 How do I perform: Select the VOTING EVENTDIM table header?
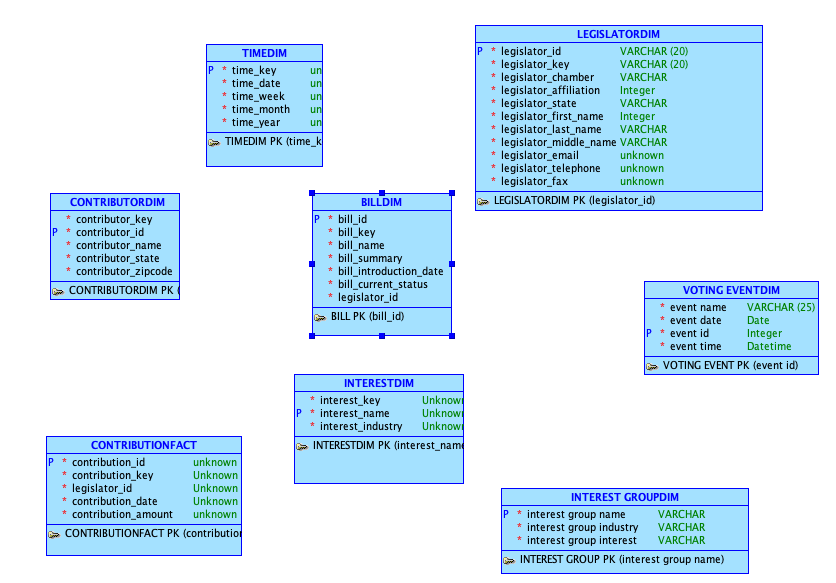point(732,290)
